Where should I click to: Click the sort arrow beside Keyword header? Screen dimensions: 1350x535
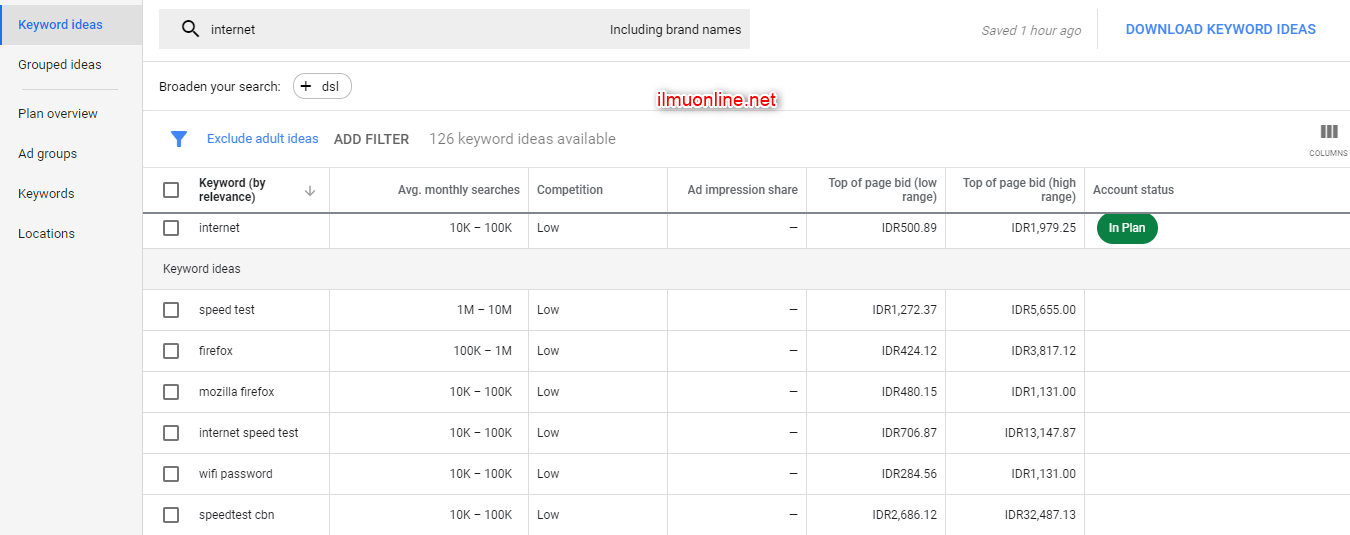click(x=310, y=191)
